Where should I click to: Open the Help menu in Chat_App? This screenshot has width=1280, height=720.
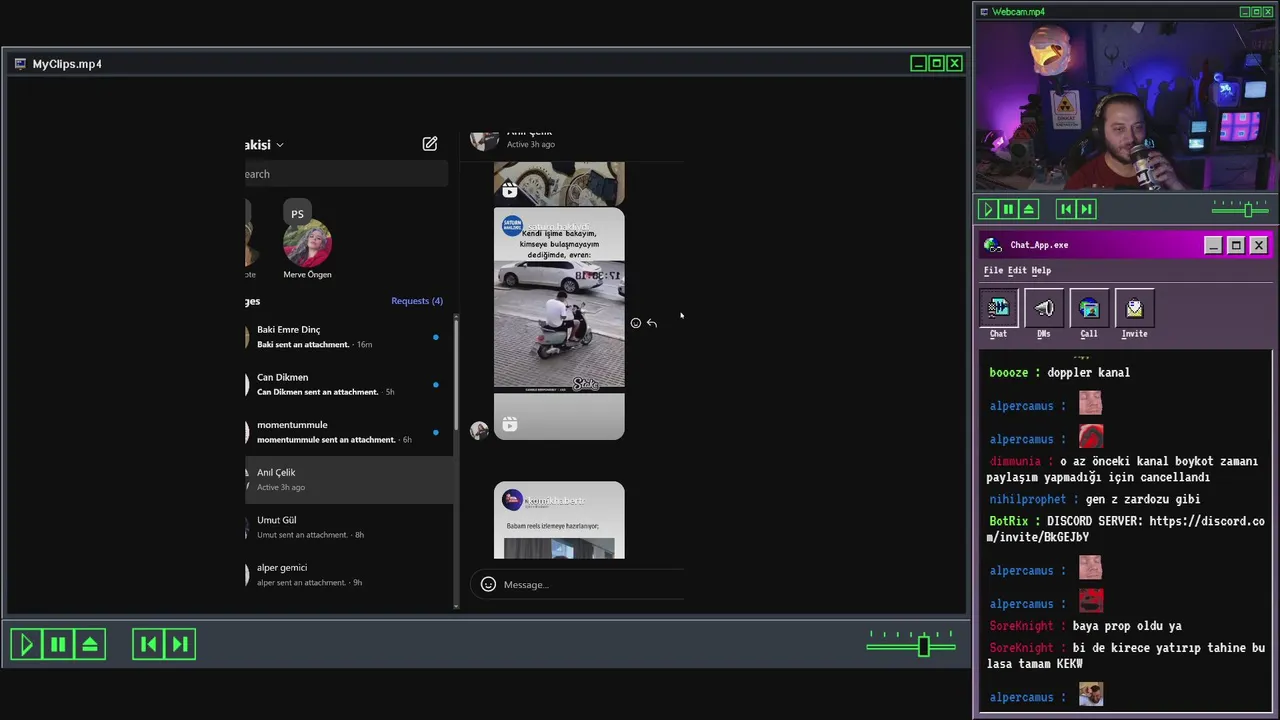pos(1041,270)
